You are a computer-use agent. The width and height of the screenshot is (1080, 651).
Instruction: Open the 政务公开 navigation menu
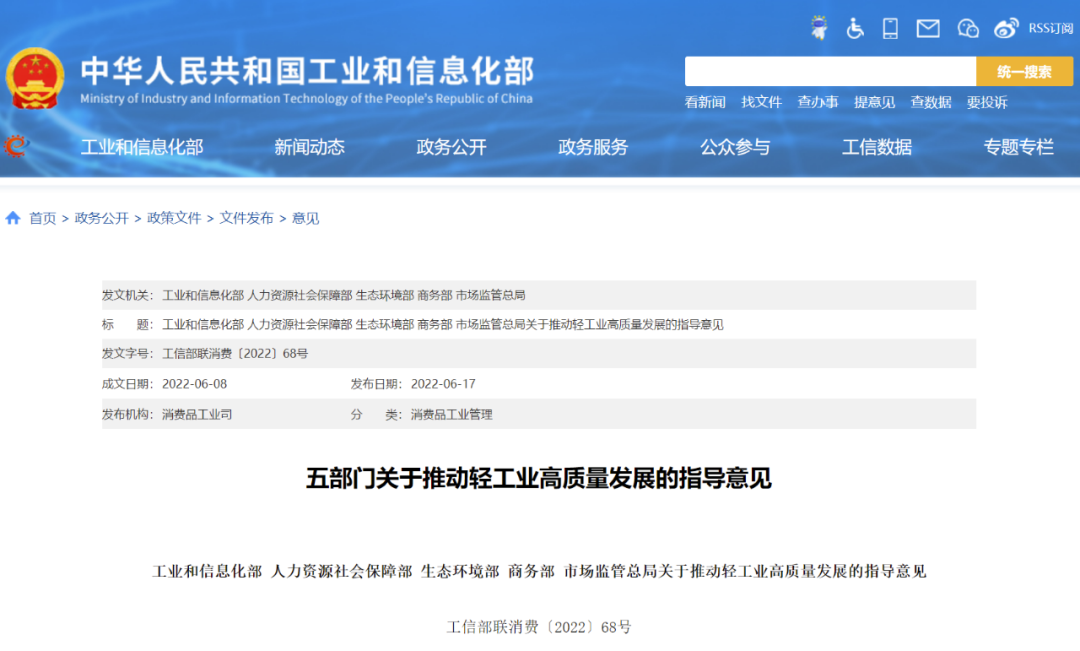(x=450, y=147)
